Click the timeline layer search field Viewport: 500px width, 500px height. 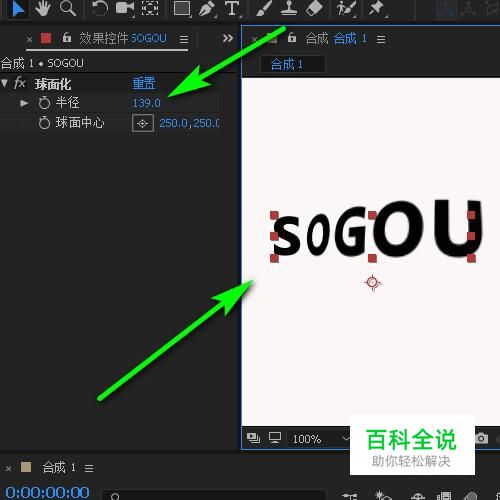point(213,495)
